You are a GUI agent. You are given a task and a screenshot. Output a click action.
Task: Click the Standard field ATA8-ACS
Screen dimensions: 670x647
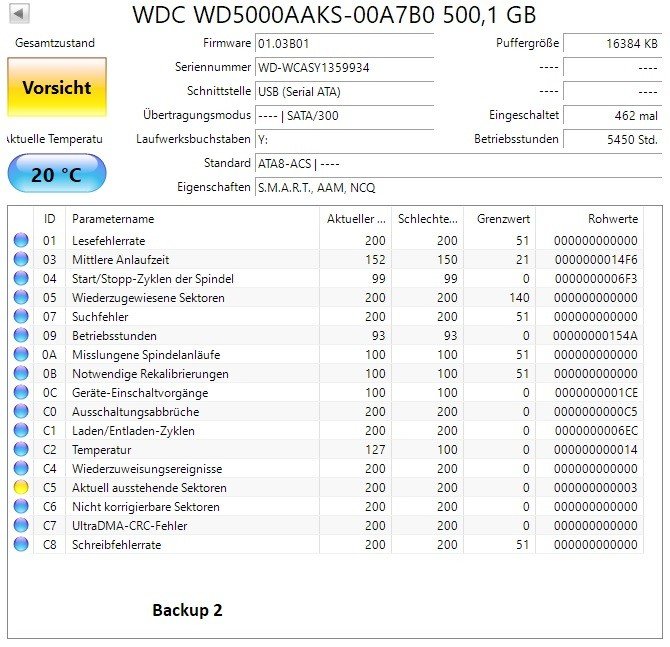[458, 164]
